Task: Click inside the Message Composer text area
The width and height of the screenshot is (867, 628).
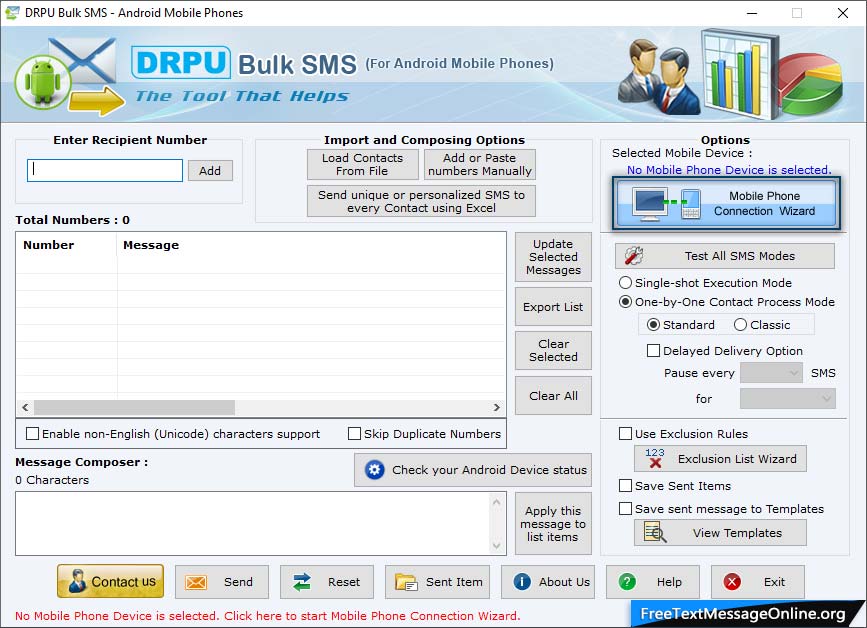Action: [253, 523]
